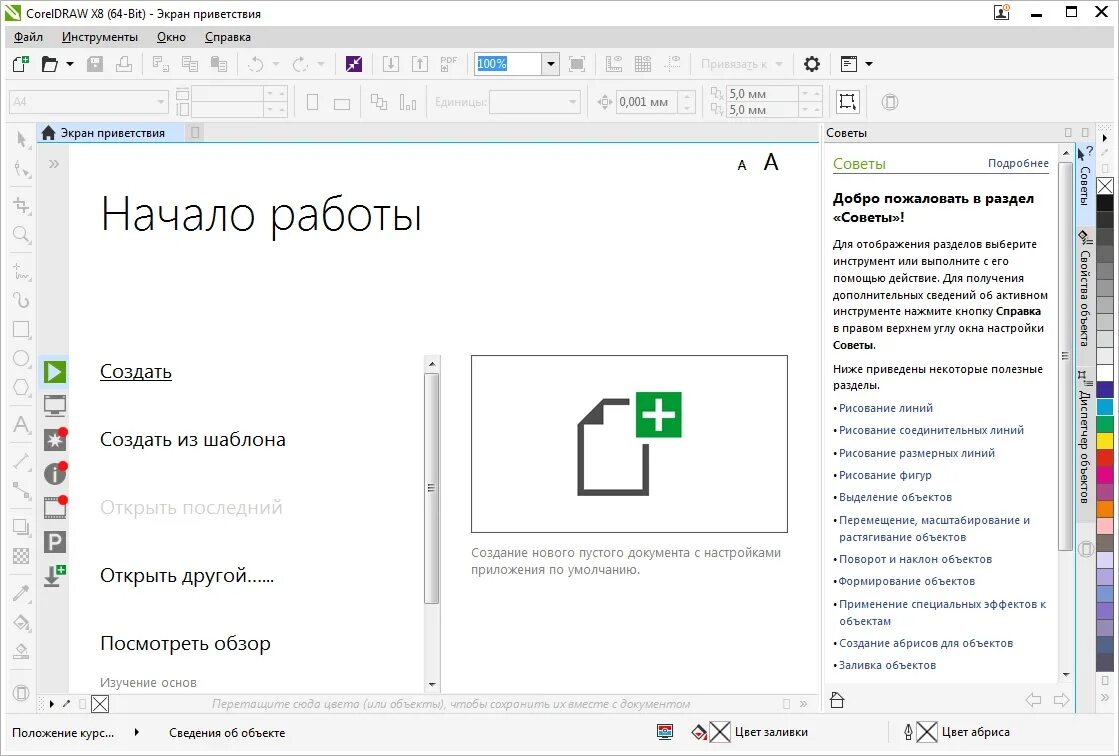This screenshot has width=1119, height=756.
Task: Select the green swatch in color palette
Action: point(1105,423)
